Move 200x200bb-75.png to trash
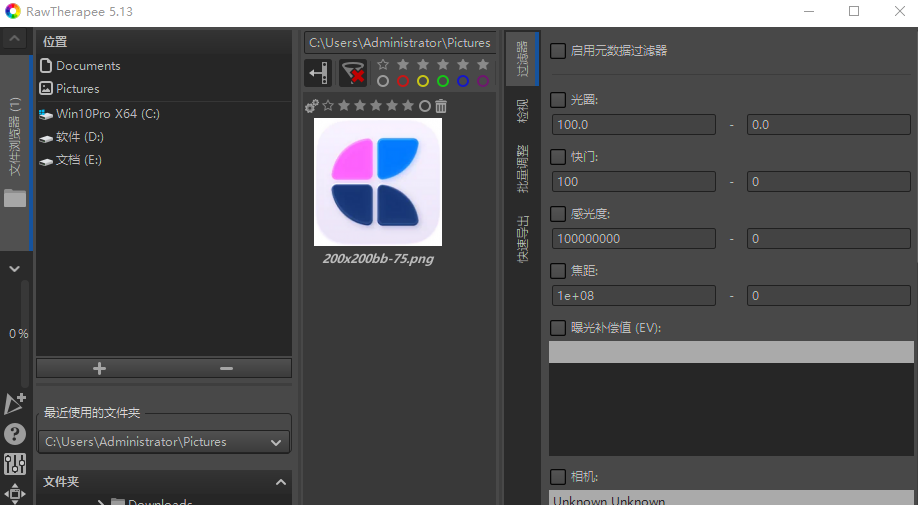The height and width of the screenshot is (505, 918). [x=441, y=106]
